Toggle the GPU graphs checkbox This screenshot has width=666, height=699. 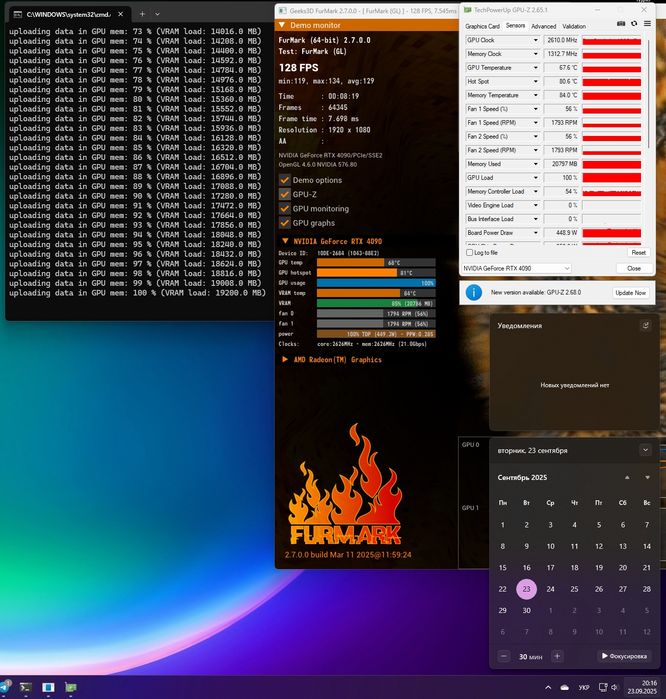tap(284, 223)
